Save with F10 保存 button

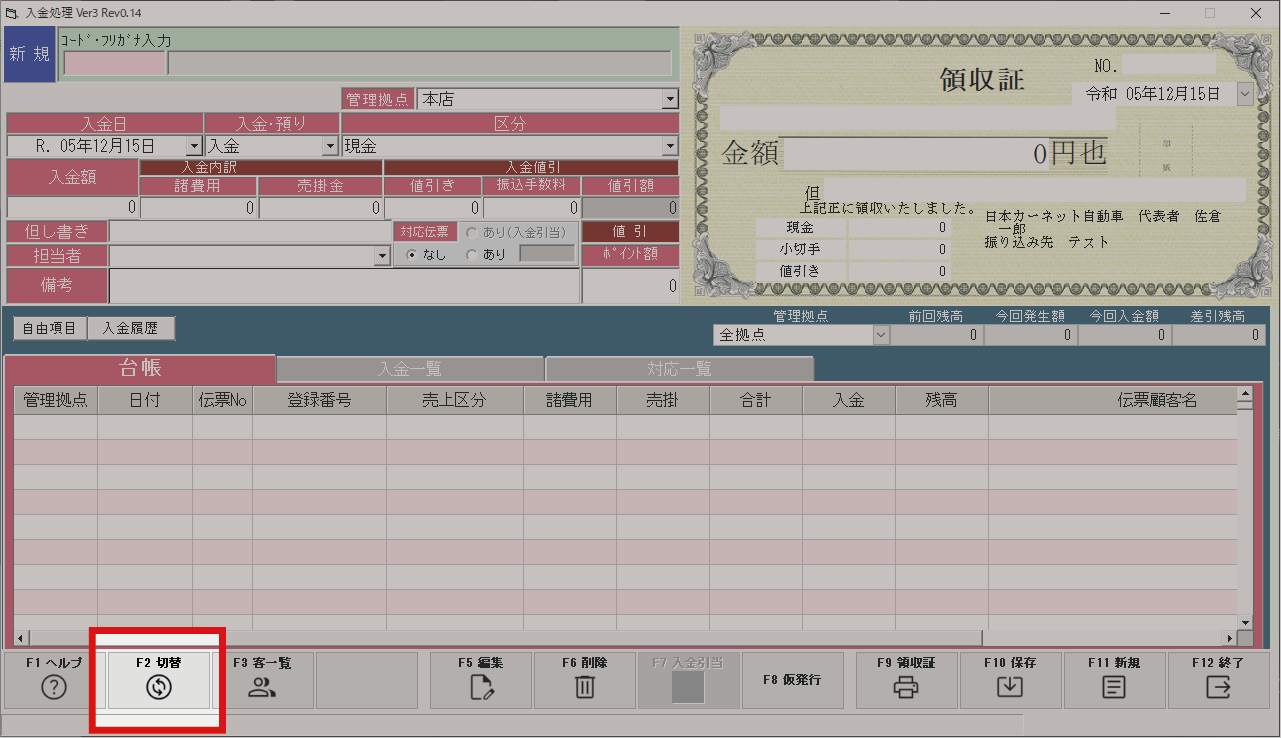tap(1011, 680)
